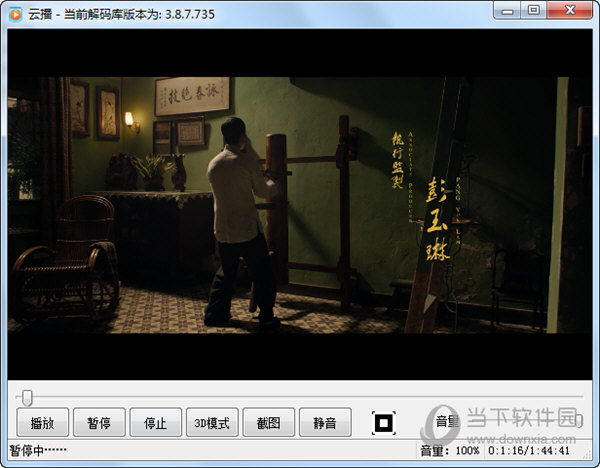Click the 停止 (stop) button
600x468 pixels.
coord(155,422)
